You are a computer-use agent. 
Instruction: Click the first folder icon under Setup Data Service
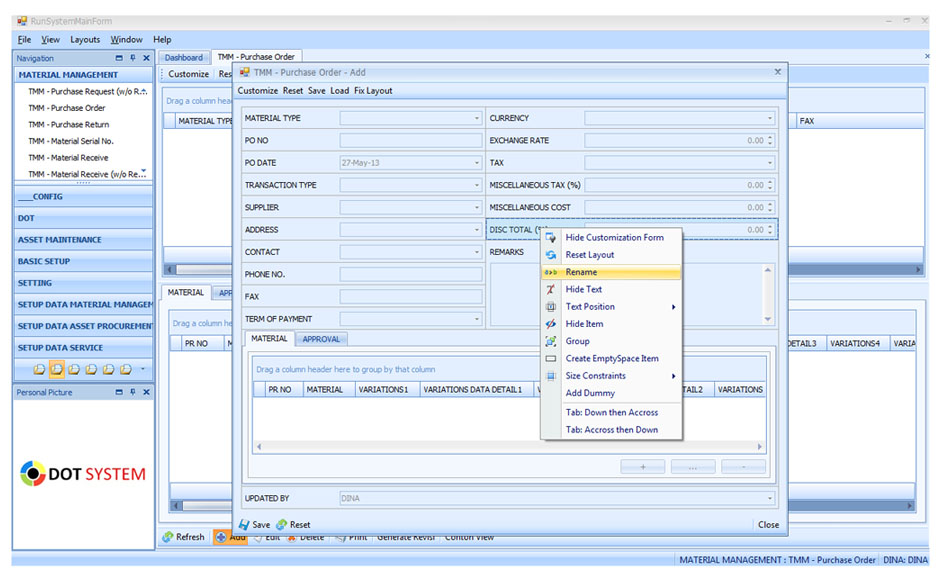(39, 369)
